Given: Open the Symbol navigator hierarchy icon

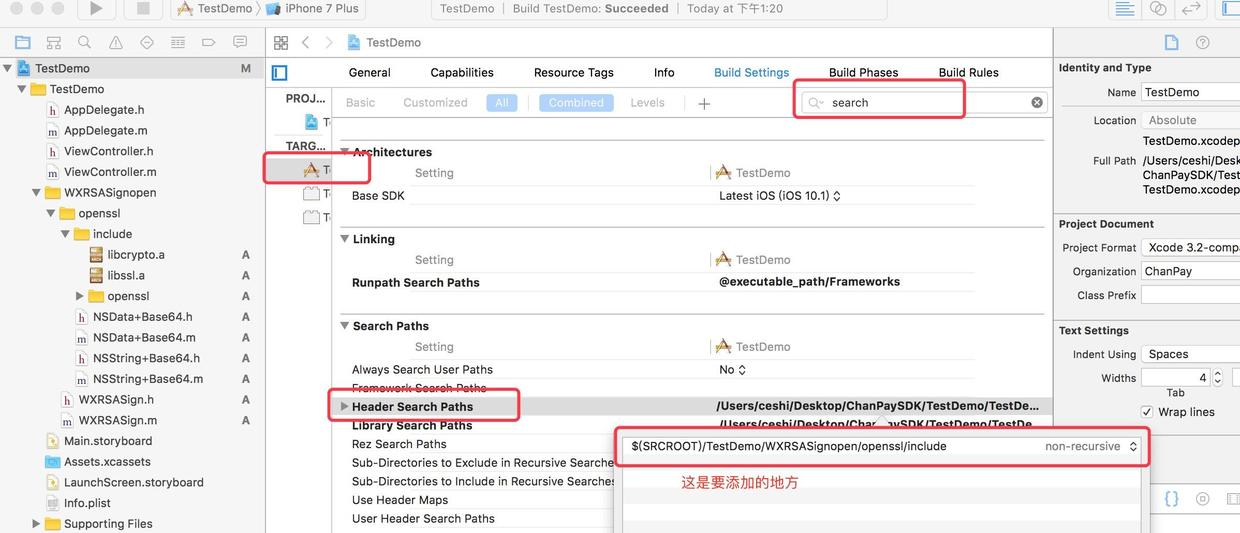Looking at the screenshot, I should point(54,43).
